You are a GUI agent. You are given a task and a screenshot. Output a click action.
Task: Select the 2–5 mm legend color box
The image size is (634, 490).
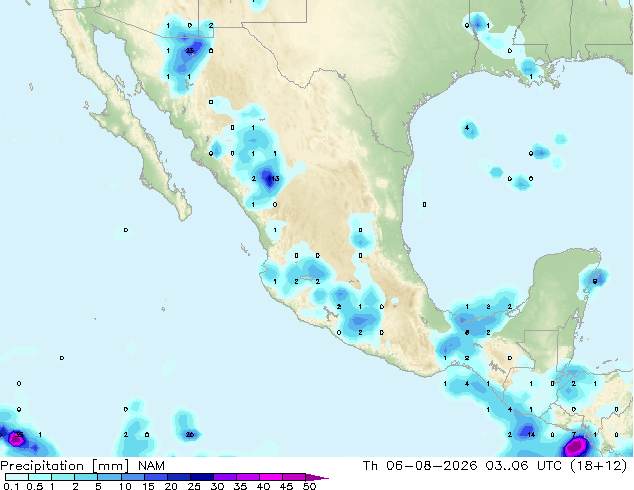[x=86, y=477]
